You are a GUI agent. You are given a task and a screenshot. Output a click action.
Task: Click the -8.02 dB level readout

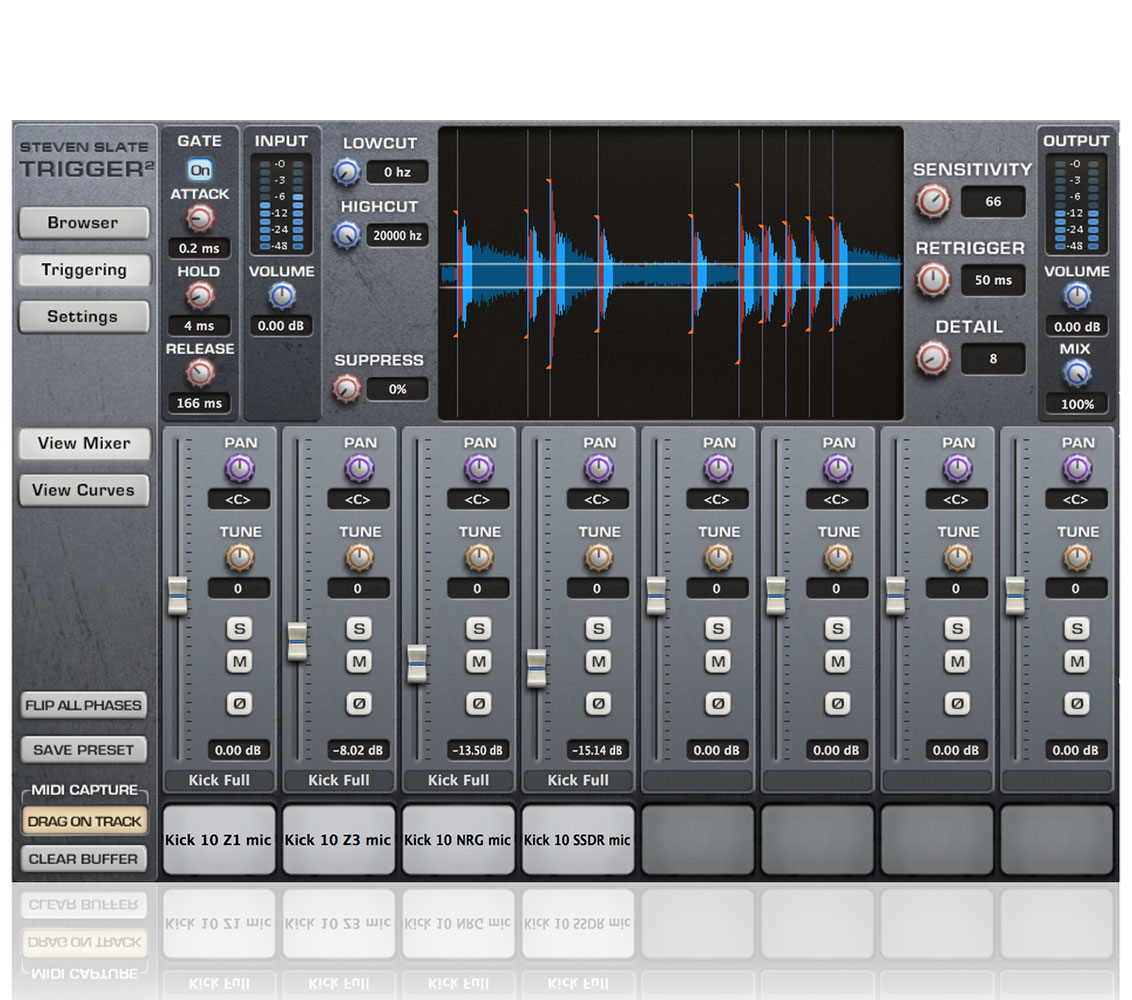pyautogui.click(x=358, y=750)
